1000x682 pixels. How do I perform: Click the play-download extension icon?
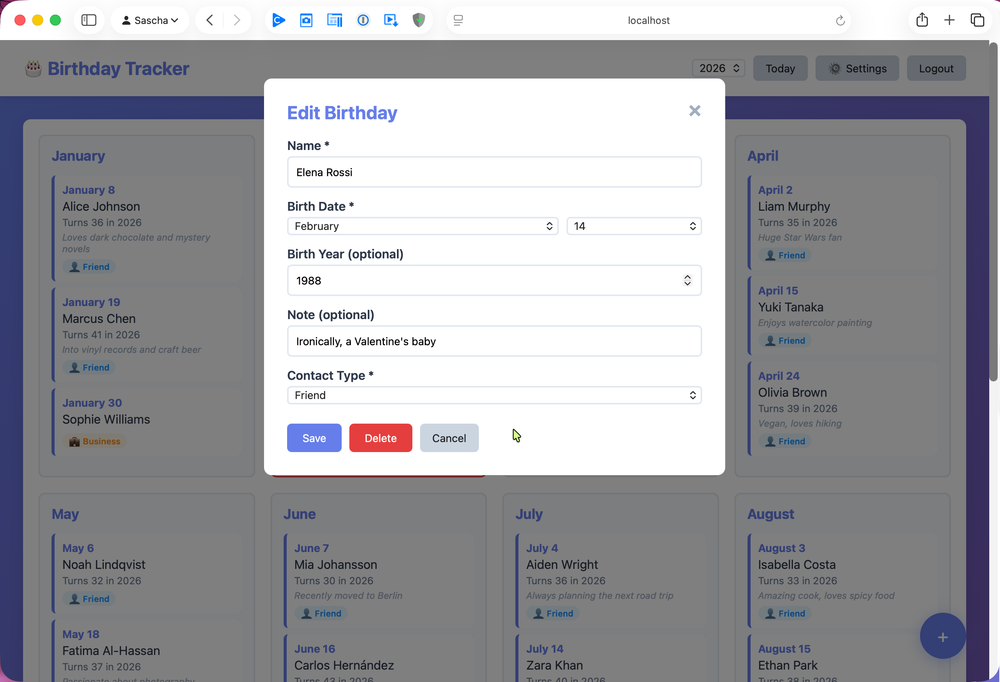pos(391,20)
